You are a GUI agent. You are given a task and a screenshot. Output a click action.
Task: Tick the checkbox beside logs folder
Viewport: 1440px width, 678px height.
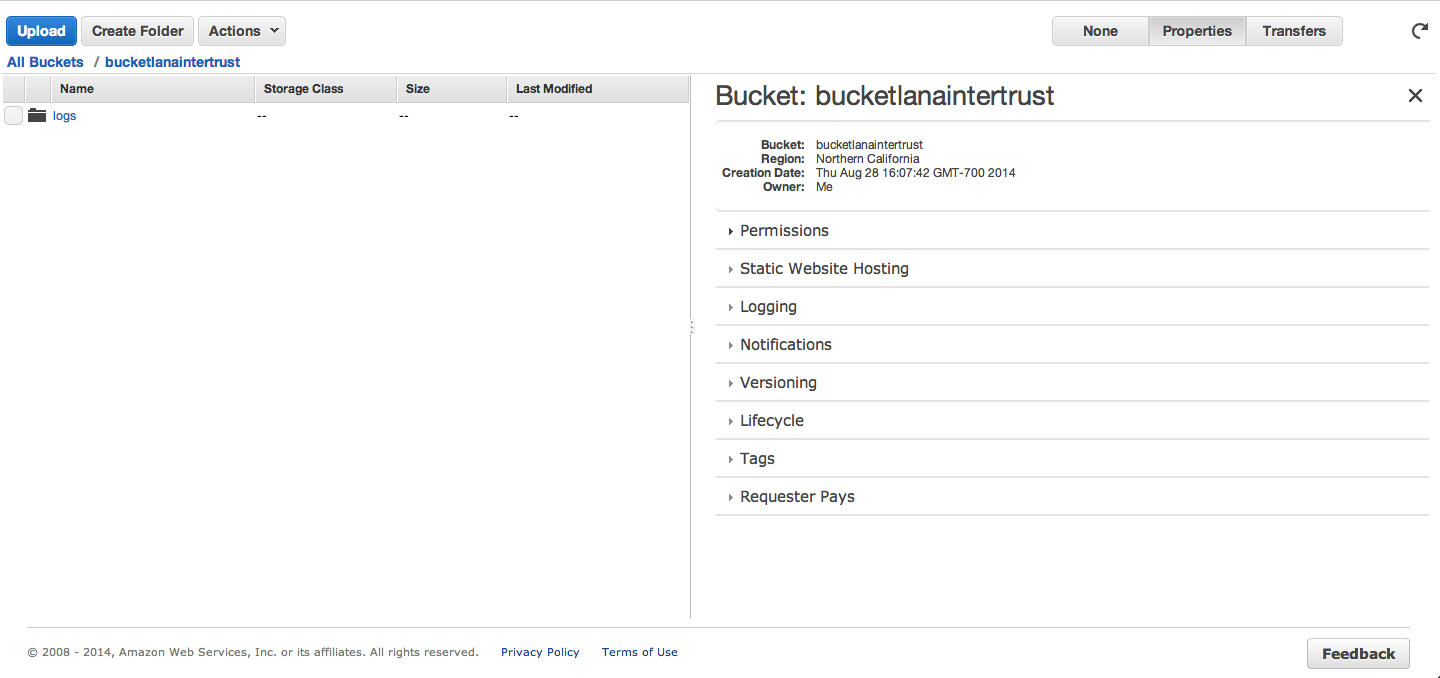(x=13, y=116)
